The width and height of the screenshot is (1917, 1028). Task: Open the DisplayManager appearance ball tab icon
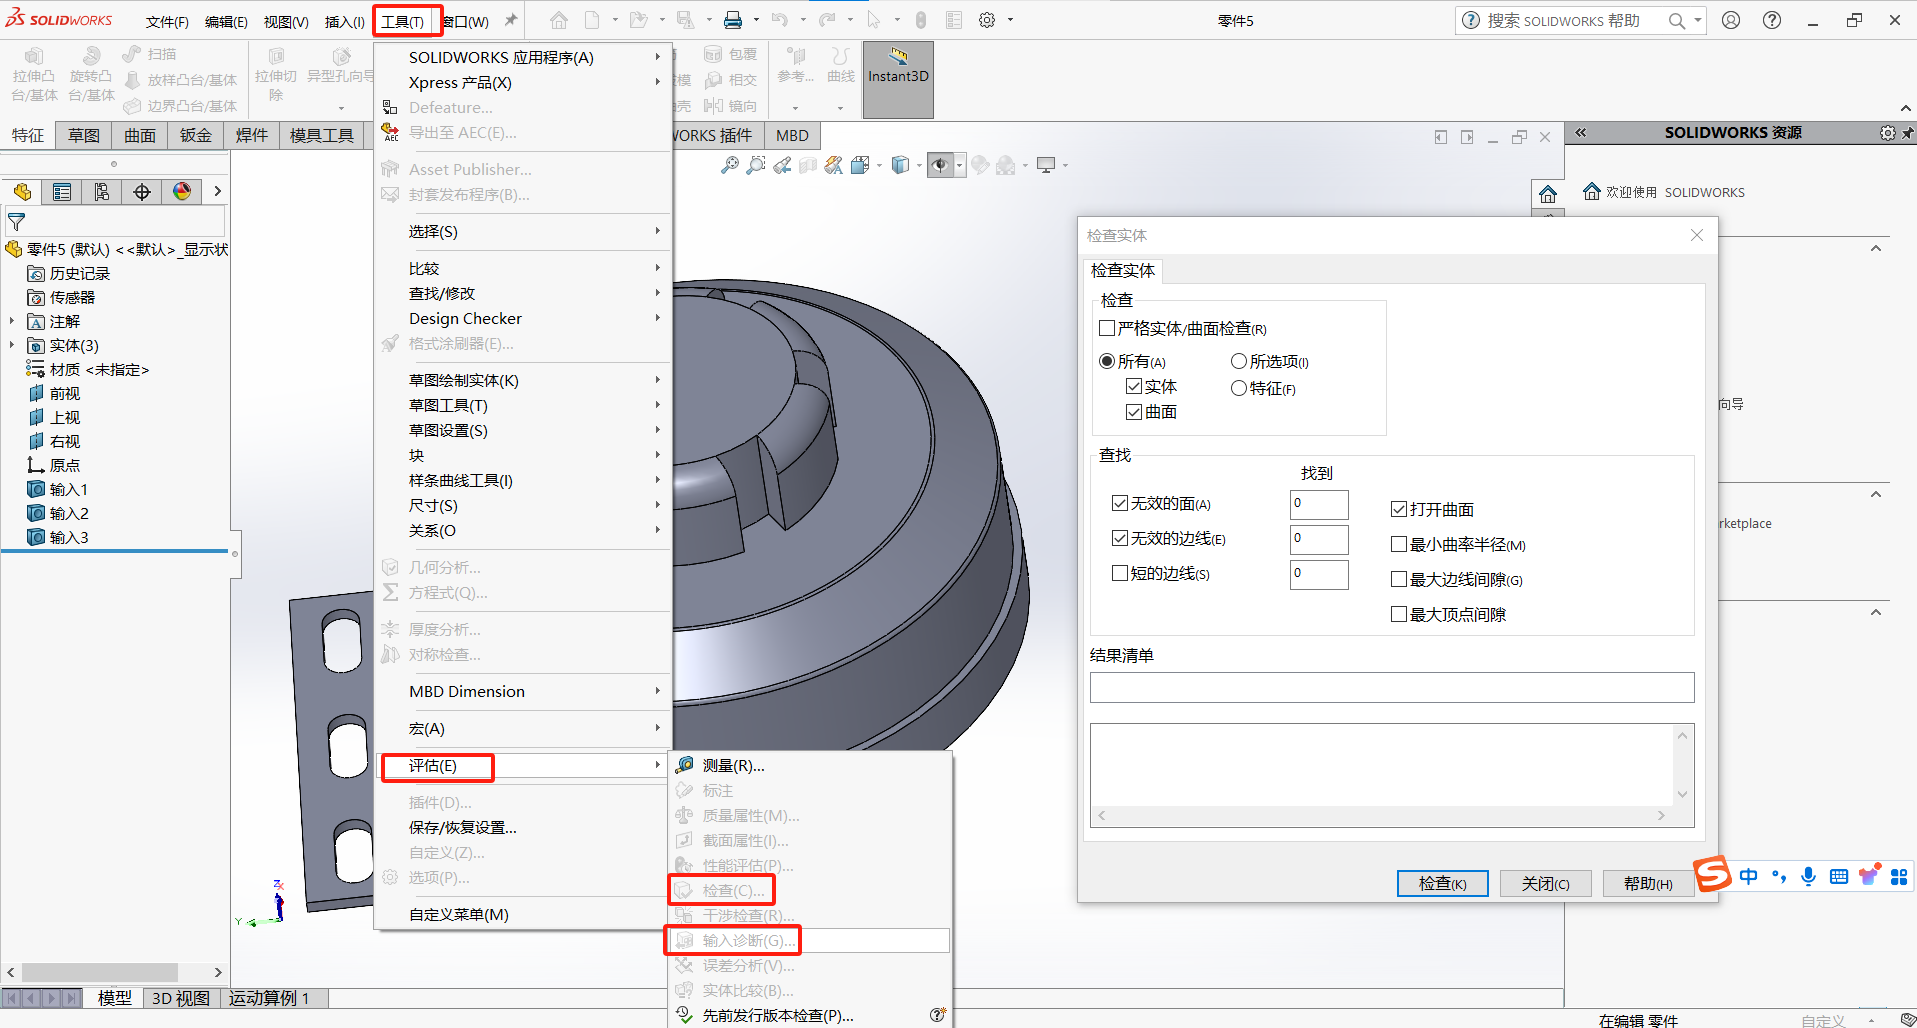click(x=182, y=192)
